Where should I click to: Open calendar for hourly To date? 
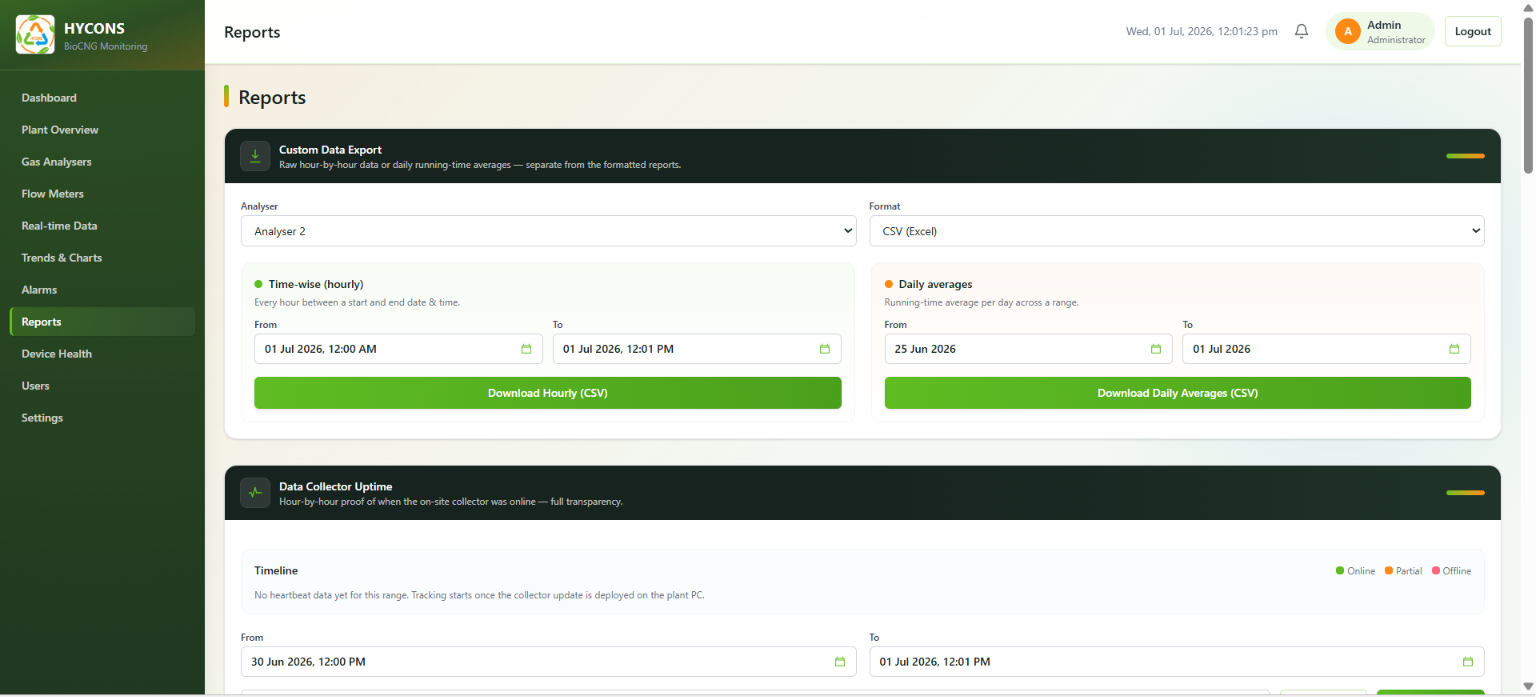coord(825,349)
